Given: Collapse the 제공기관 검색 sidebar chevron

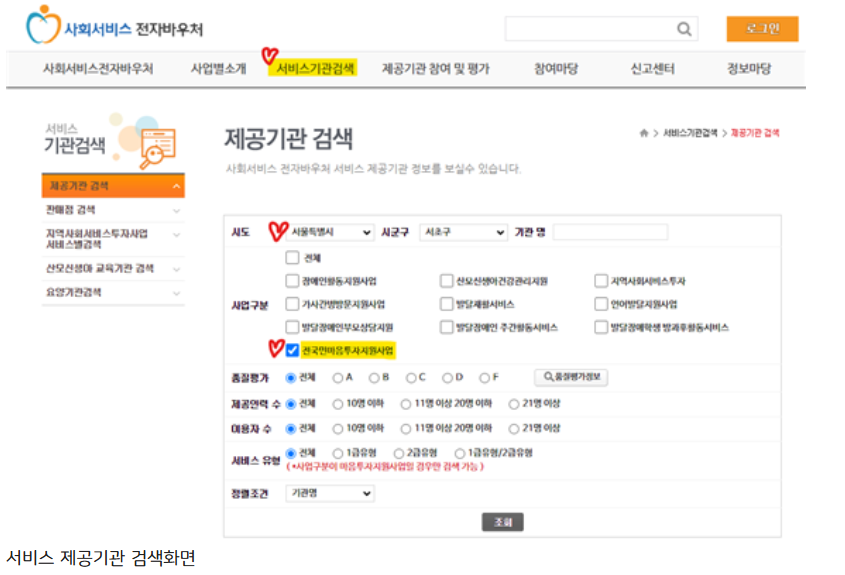Looking at the screenshot, I should 177,187.
